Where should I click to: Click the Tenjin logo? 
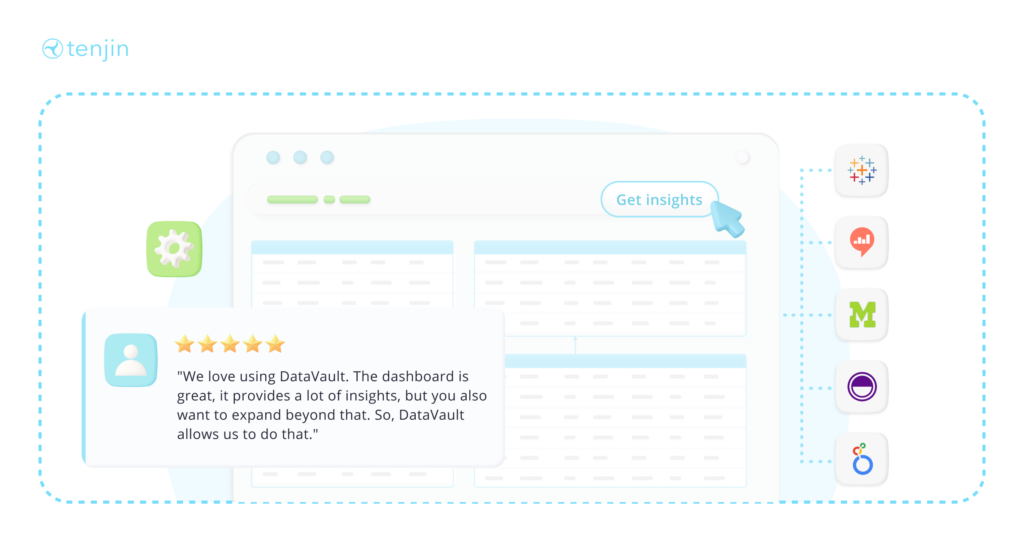click(x=85, y=48)
